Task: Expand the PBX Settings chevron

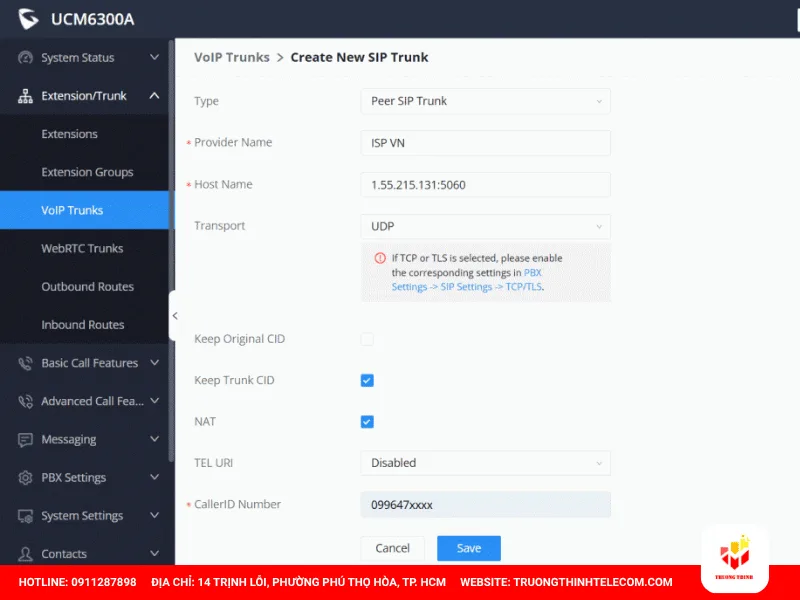Action: pyautogui.click(x=155, y=477)
